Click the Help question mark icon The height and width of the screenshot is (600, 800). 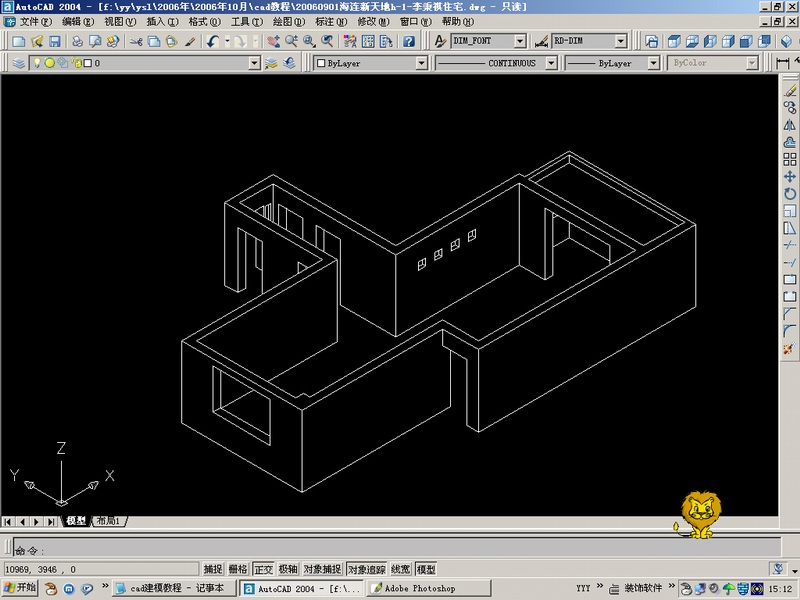409,41
